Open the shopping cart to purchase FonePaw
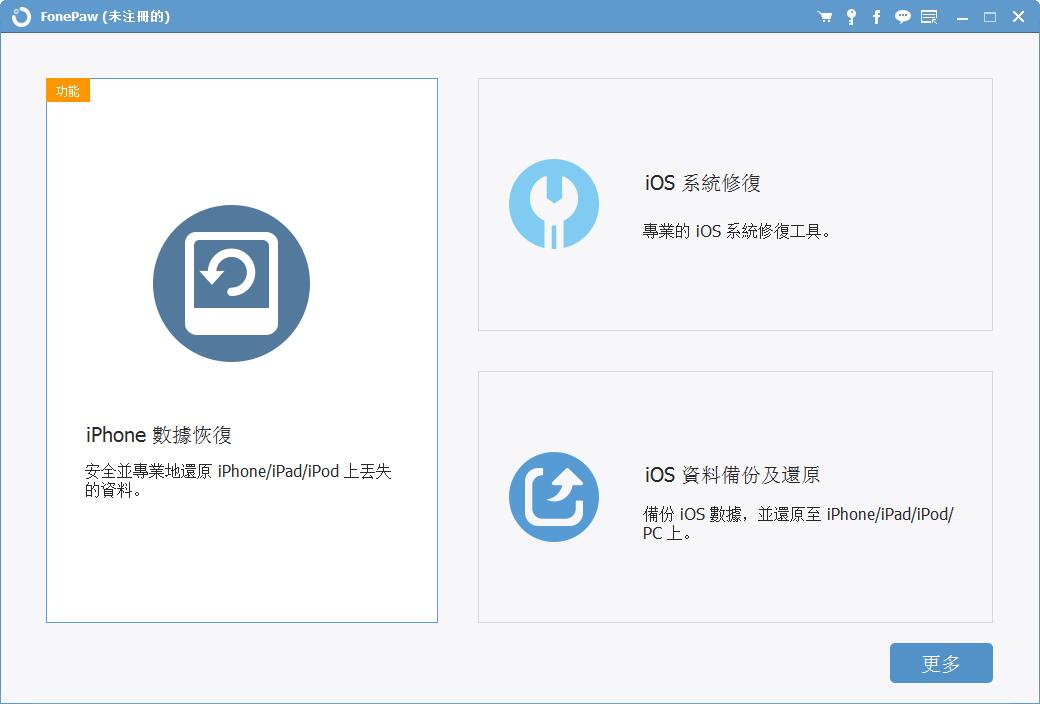Screen dimensions: 1040x704 pos(823,16)
